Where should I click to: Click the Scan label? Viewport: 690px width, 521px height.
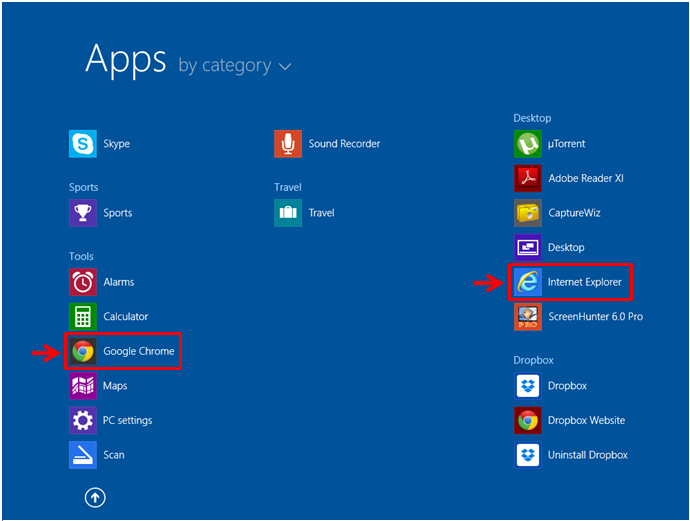coord(114,455)
